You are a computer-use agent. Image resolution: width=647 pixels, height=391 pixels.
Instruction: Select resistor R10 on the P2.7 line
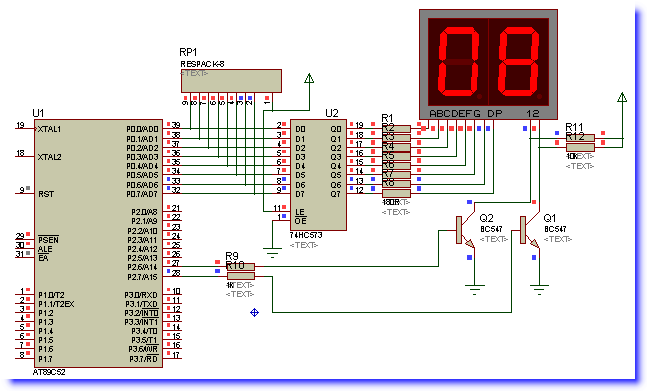(241, 276)
